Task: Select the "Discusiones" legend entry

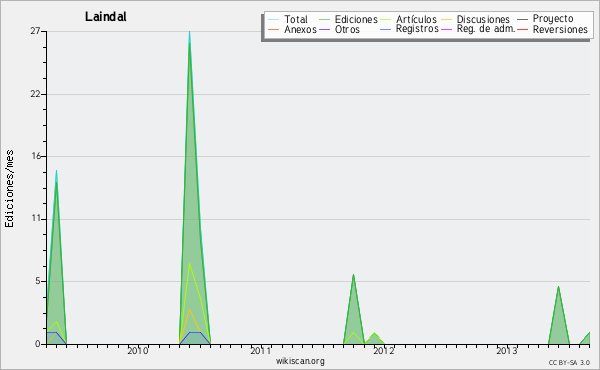Action: click(x=483, y=19)
